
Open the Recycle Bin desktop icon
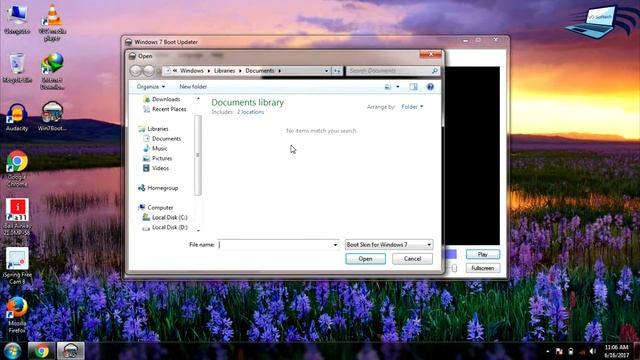click(17, 68)
